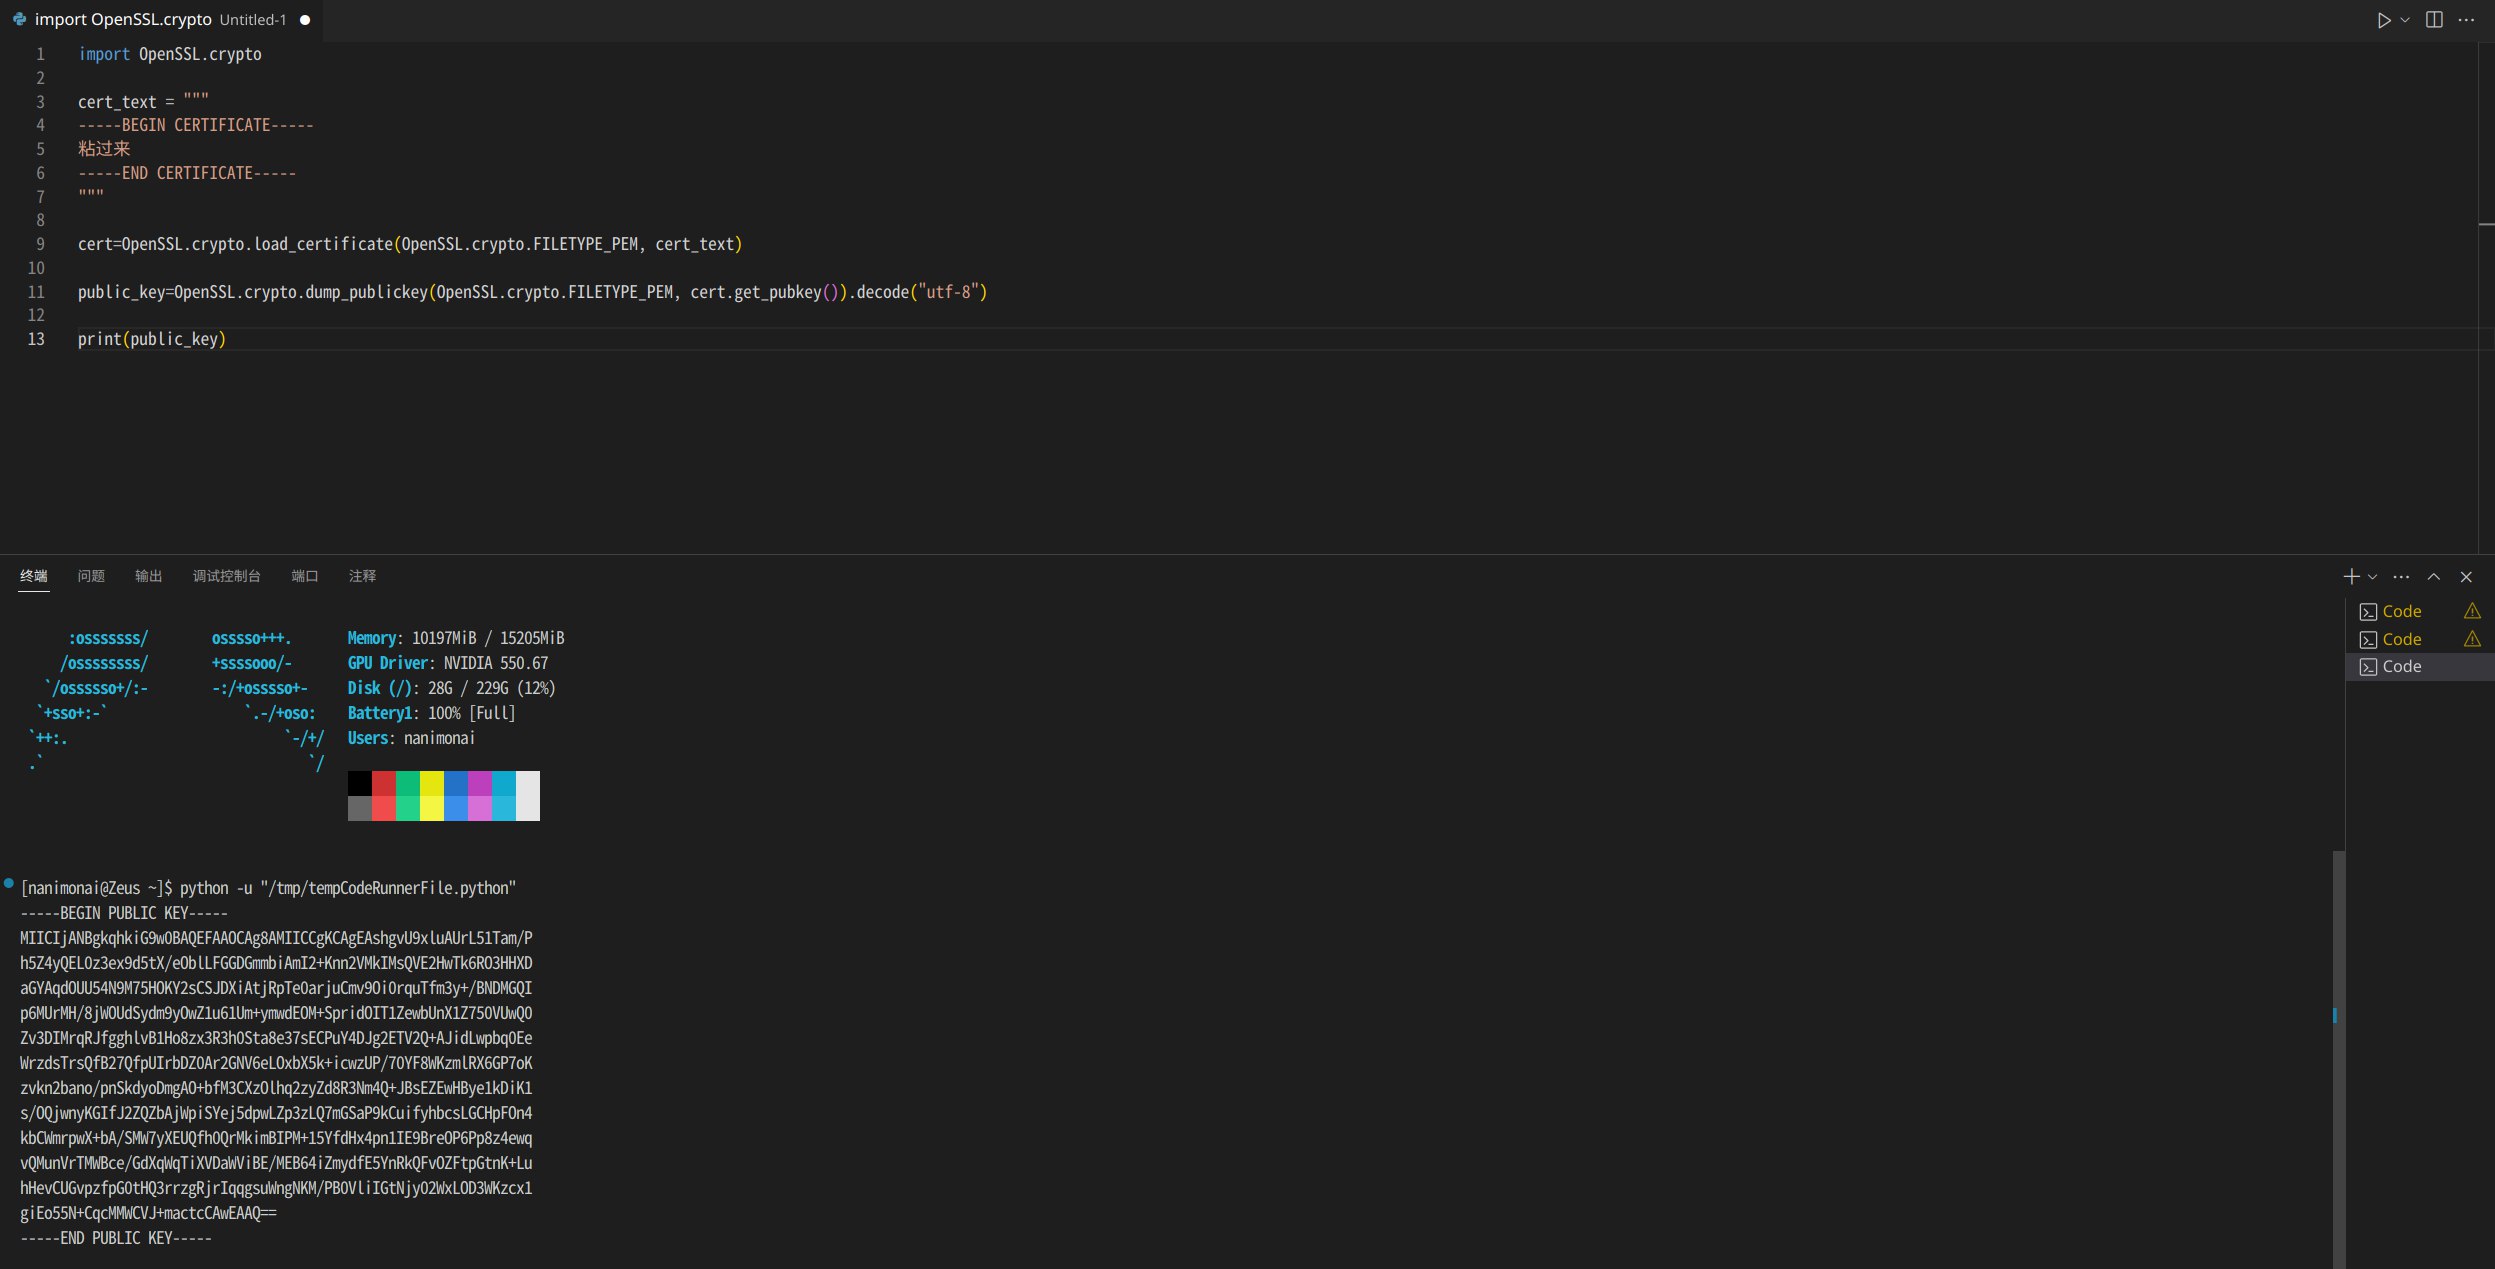Close the terminal panel with the X
Image resolution: width=2495 pixels, height=1269 pixels.
(2465, 576)
